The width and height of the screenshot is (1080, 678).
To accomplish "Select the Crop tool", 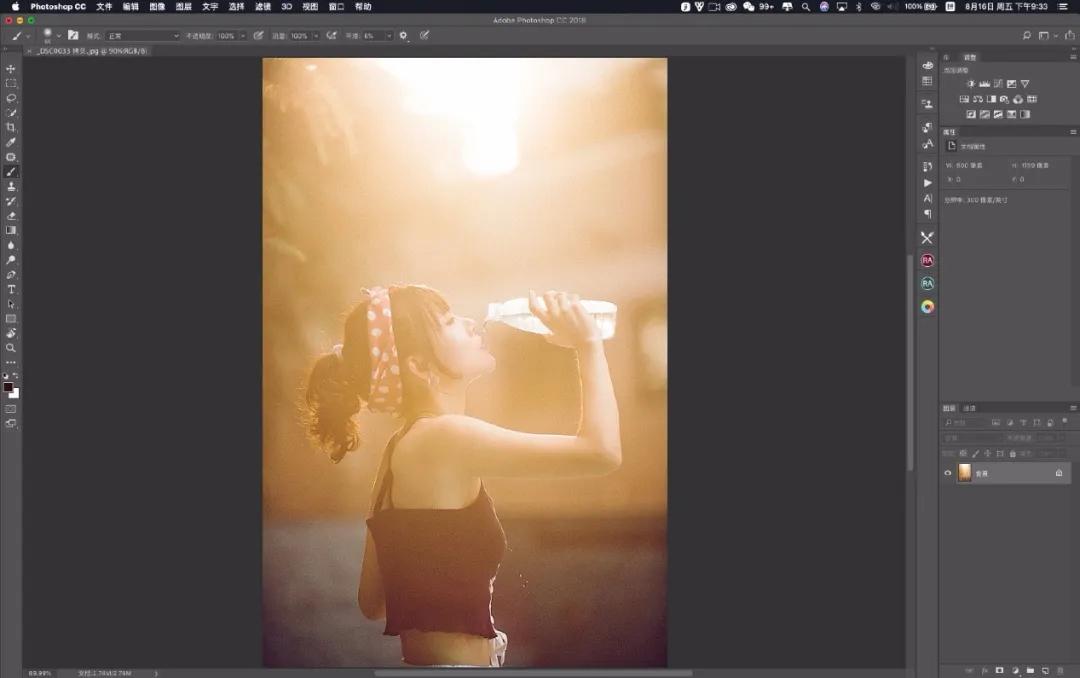I will click(x=11, y=127).
